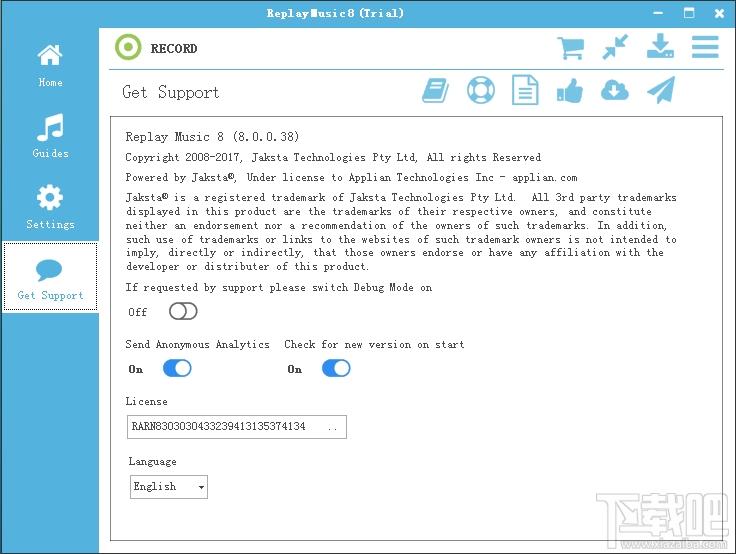
Task: Open the document log icon
Action: coord(525,90)
